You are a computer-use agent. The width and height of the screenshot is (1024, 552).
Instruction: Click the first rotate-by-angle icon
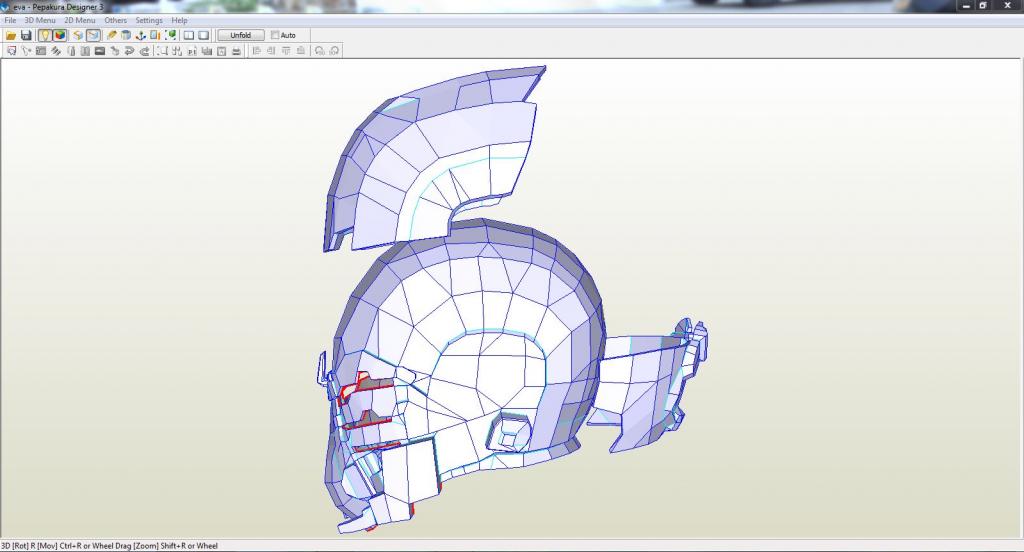click(319, 50)
